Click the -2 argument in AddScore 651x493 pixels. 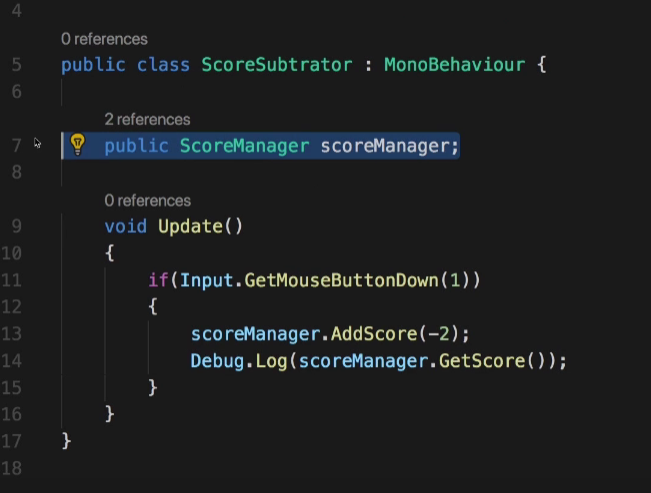tap(438, 334)
